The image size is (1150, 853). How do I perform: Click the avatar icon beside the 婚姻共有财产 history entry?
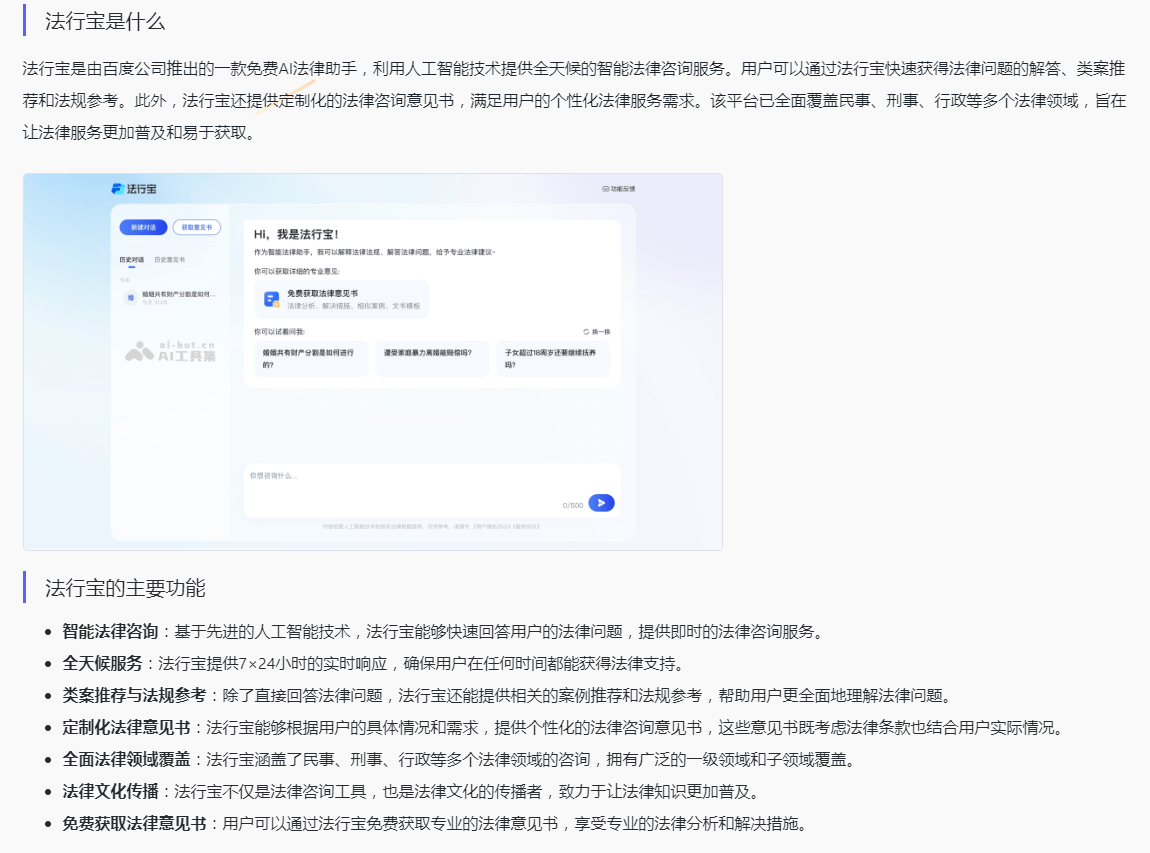[131, 297]
